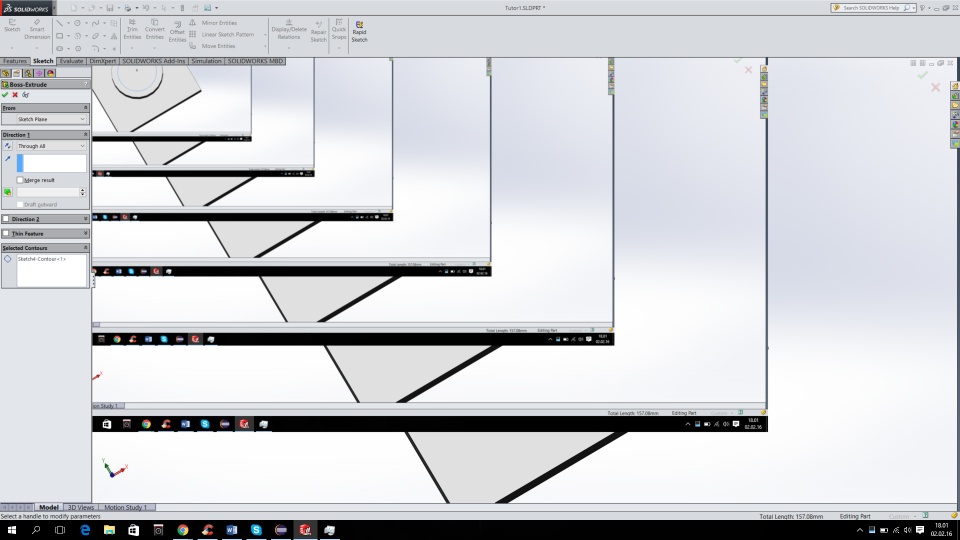Click the viewport confirmation green checkmark
Viewport: 960px width, 540px height.
pos(922,75)
